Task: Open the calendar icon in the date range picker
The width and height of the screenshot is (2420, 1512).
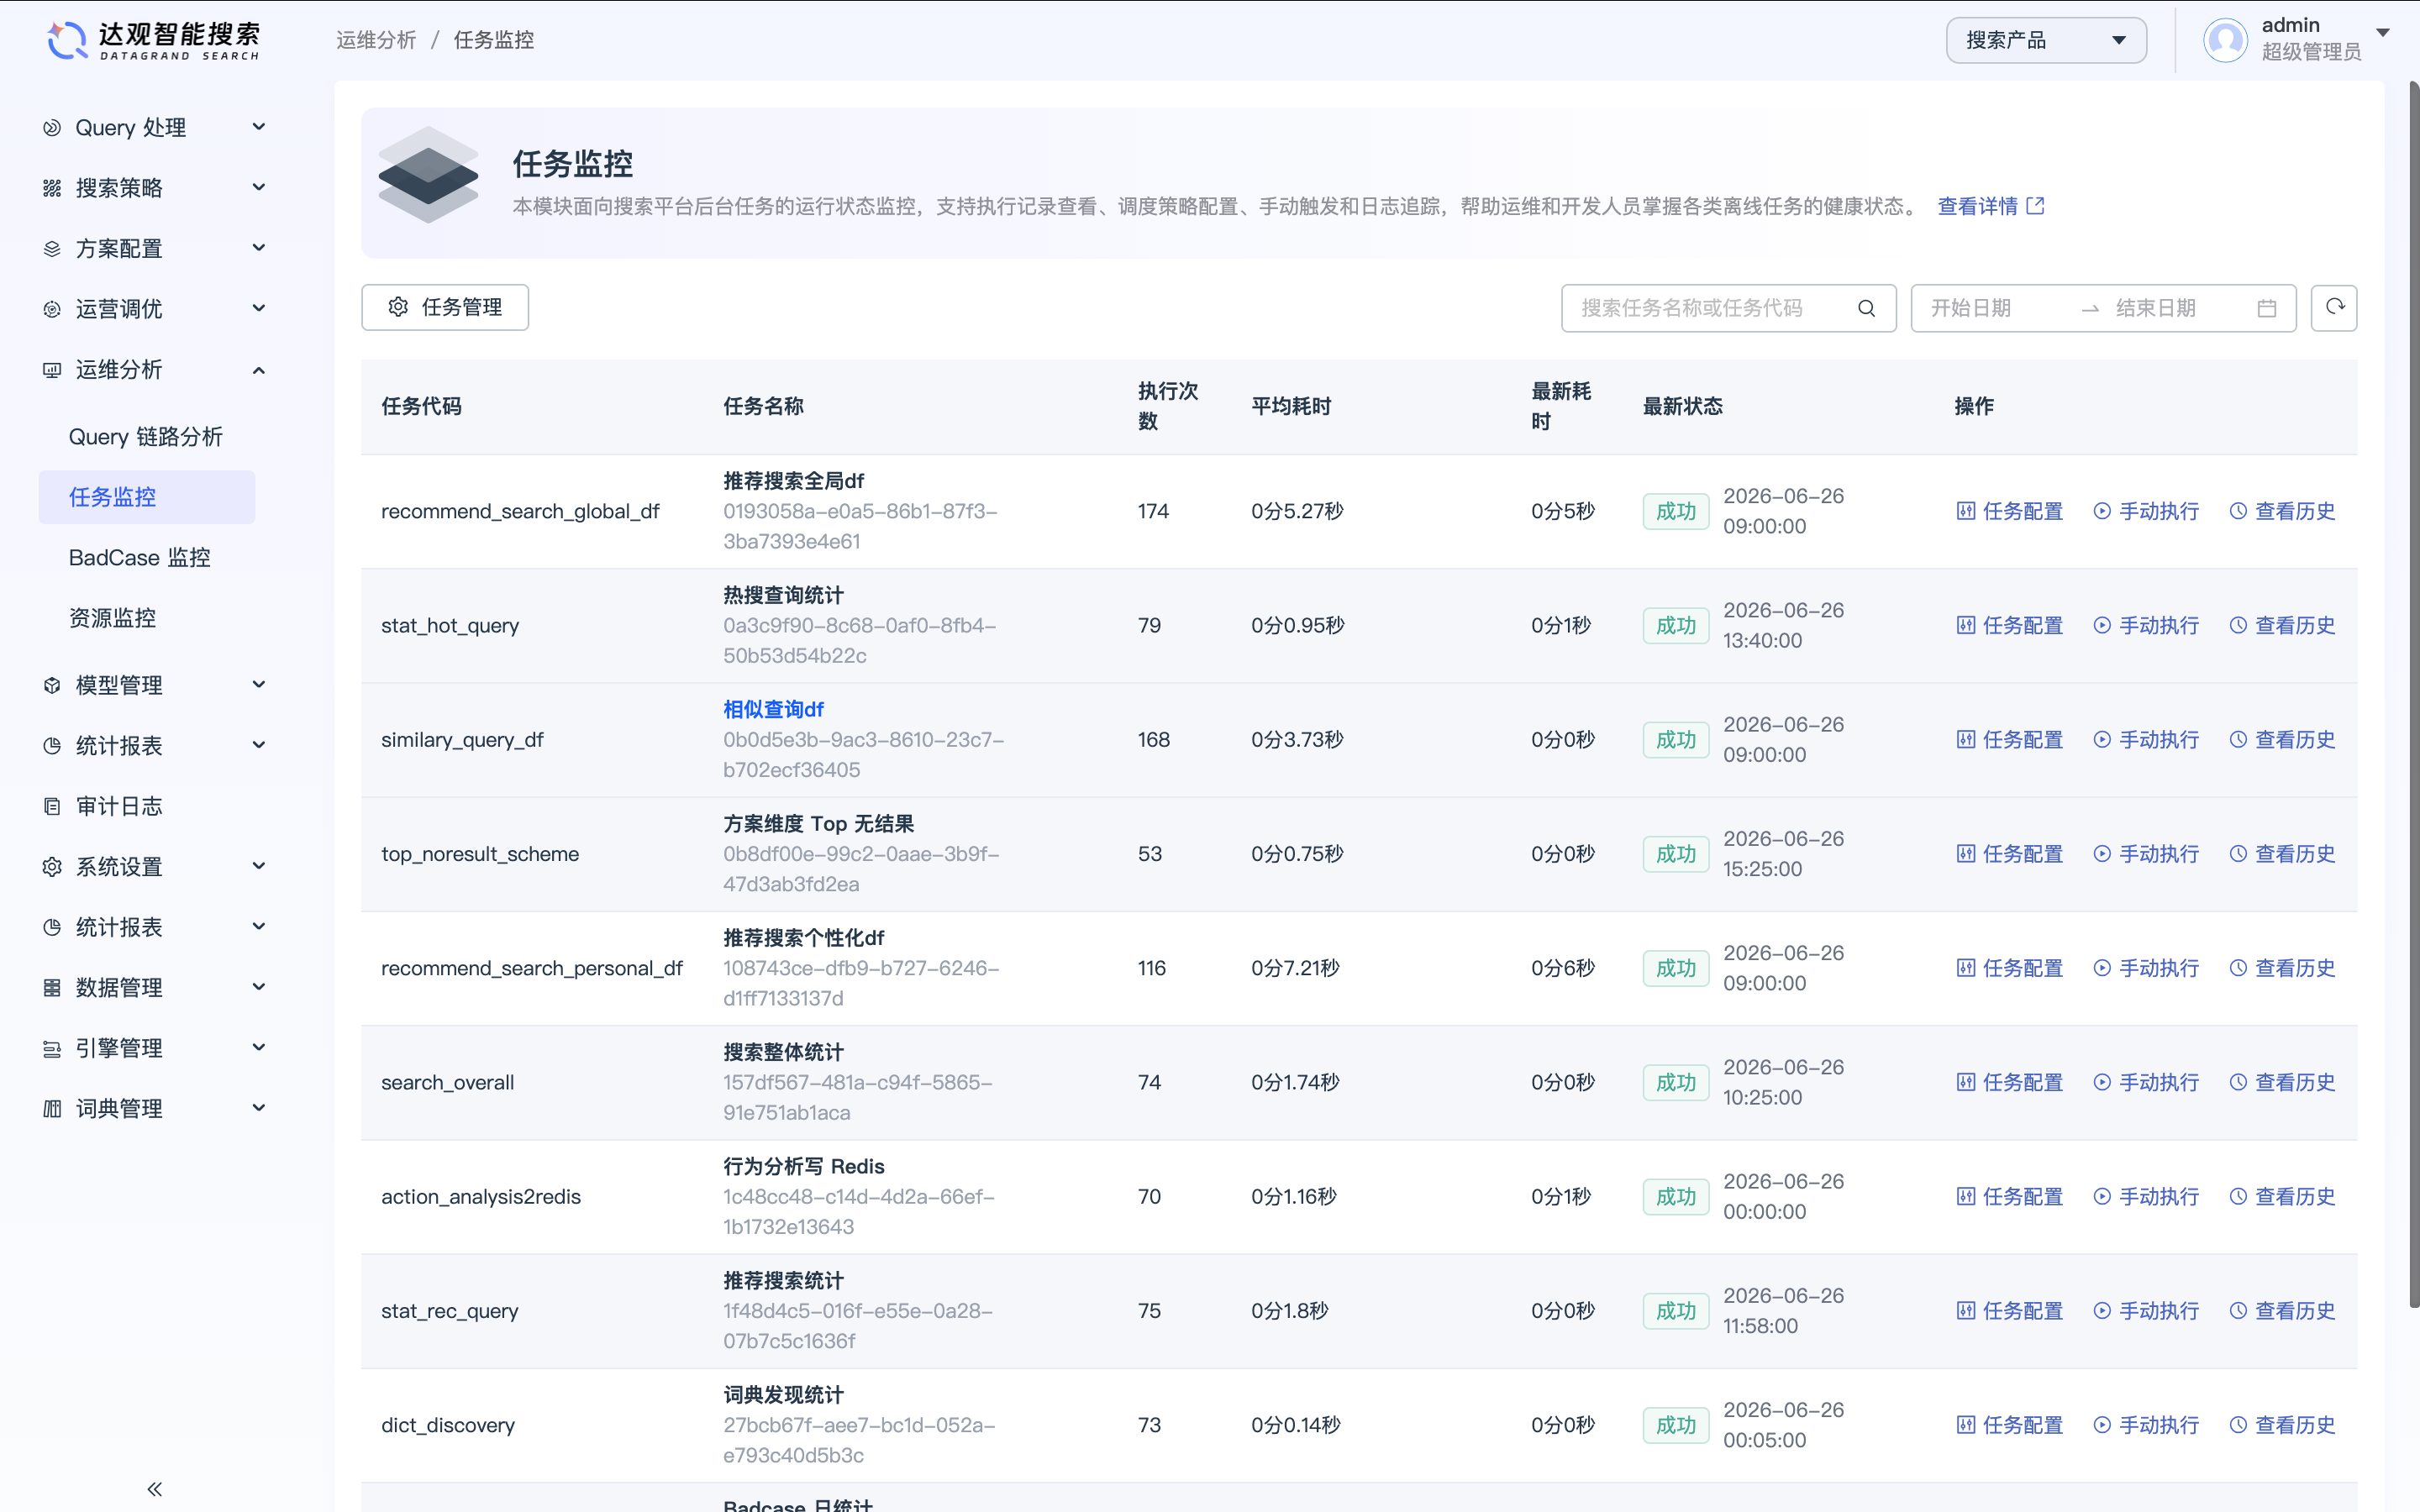Action: pos(2267,308)
